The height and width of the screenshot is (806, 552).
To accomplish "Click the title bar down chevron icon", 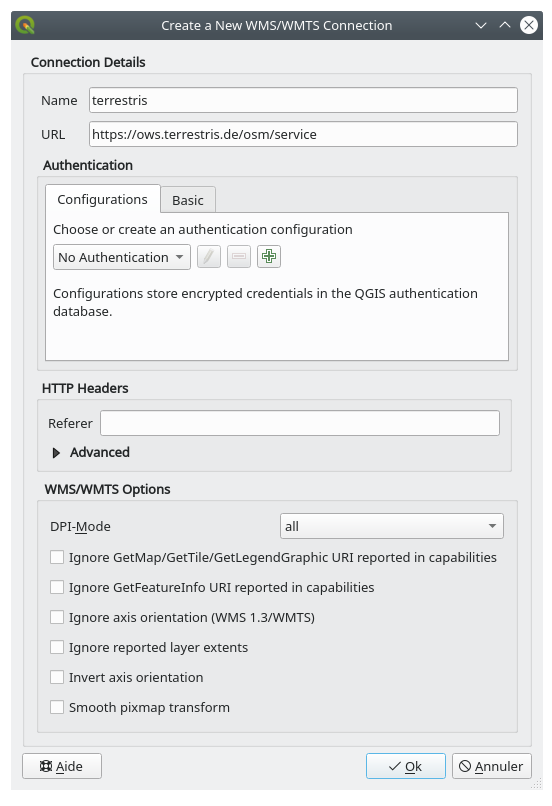I will [x=481, y=25].
